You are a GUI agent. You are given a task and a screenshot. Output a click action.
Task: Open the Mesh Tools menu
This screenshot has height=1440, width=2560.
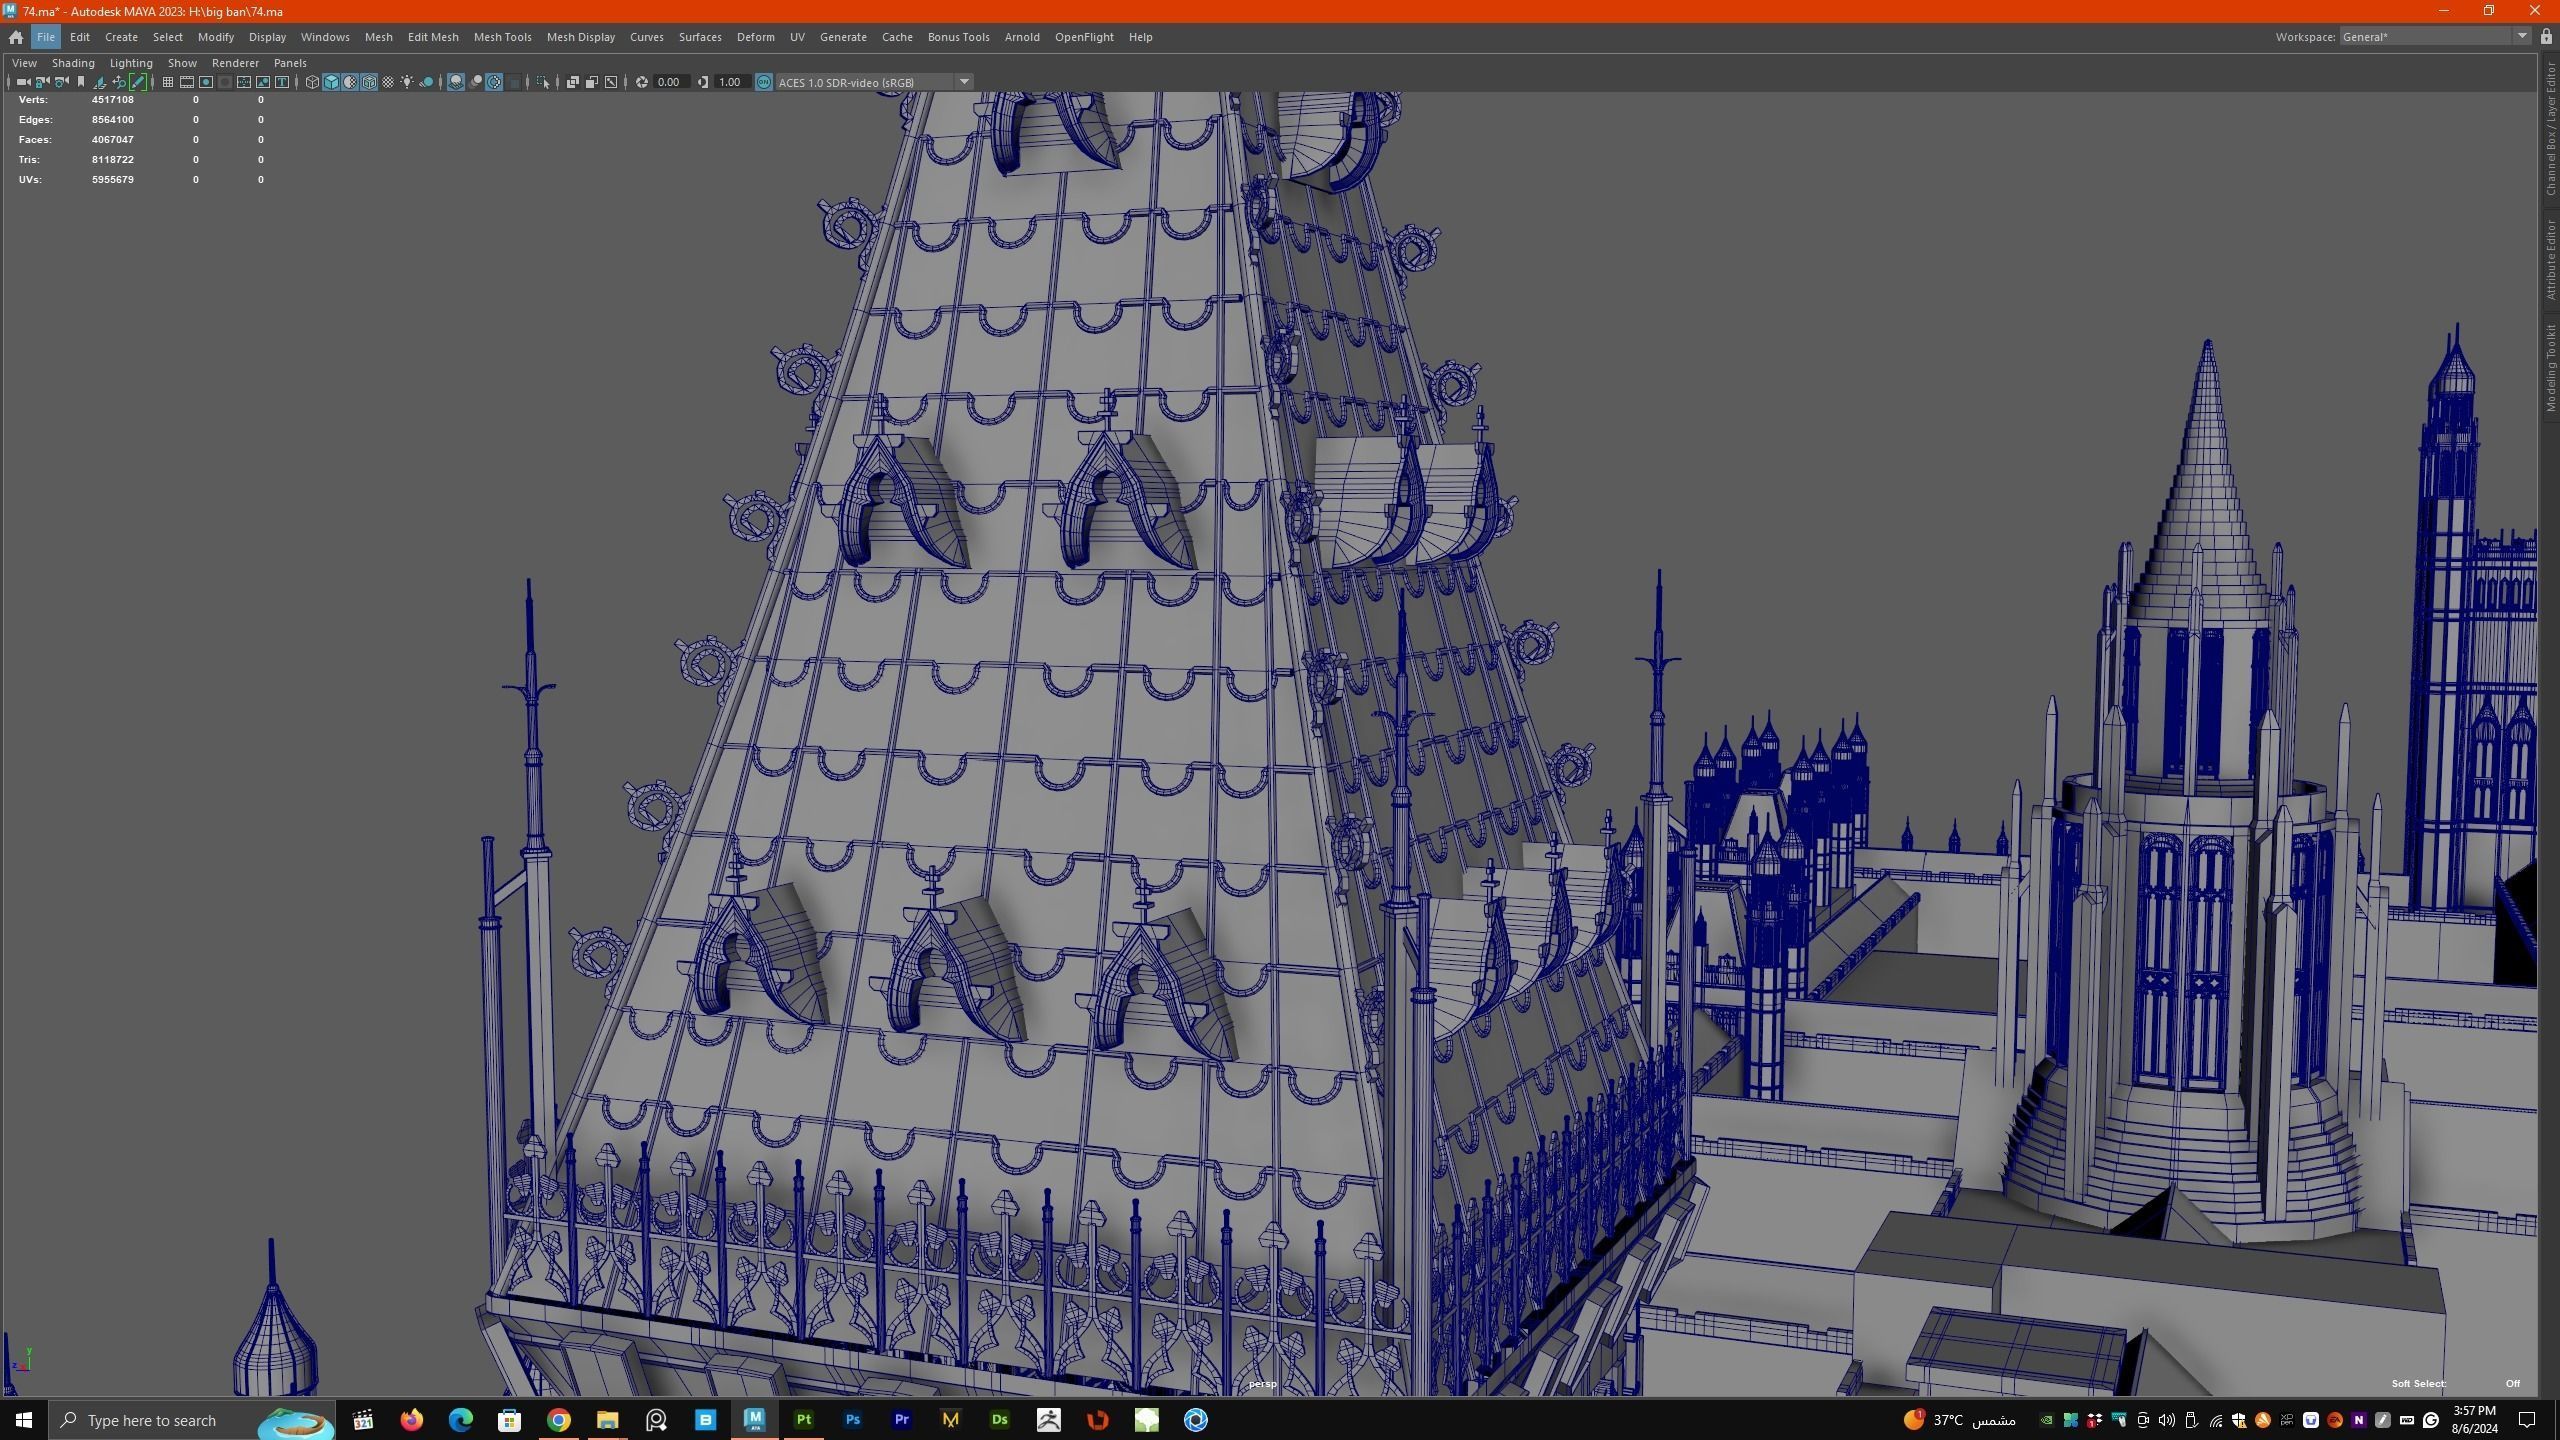(x=502, y=37)
